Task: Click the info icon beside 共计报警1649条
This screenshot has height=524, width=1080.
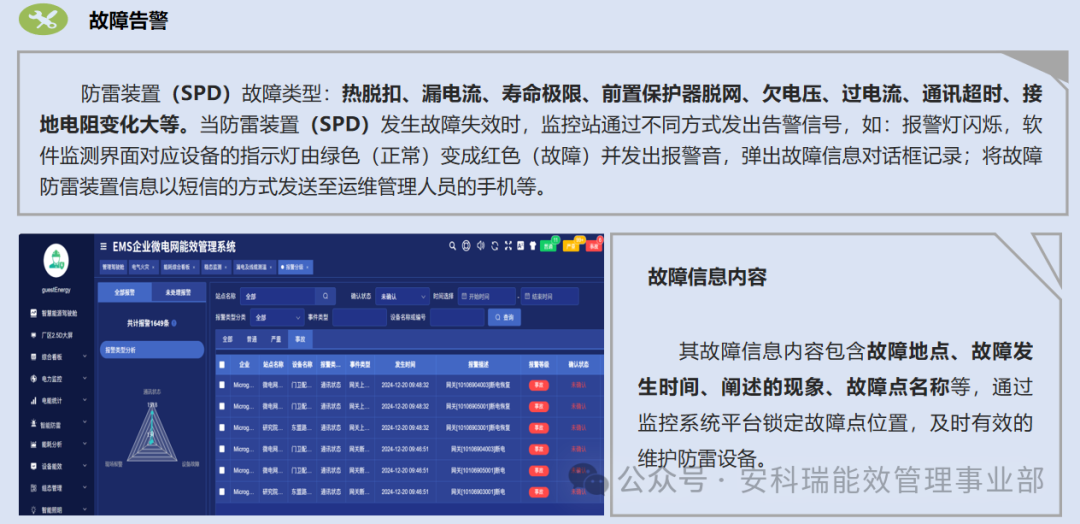Action: (174, 323)
